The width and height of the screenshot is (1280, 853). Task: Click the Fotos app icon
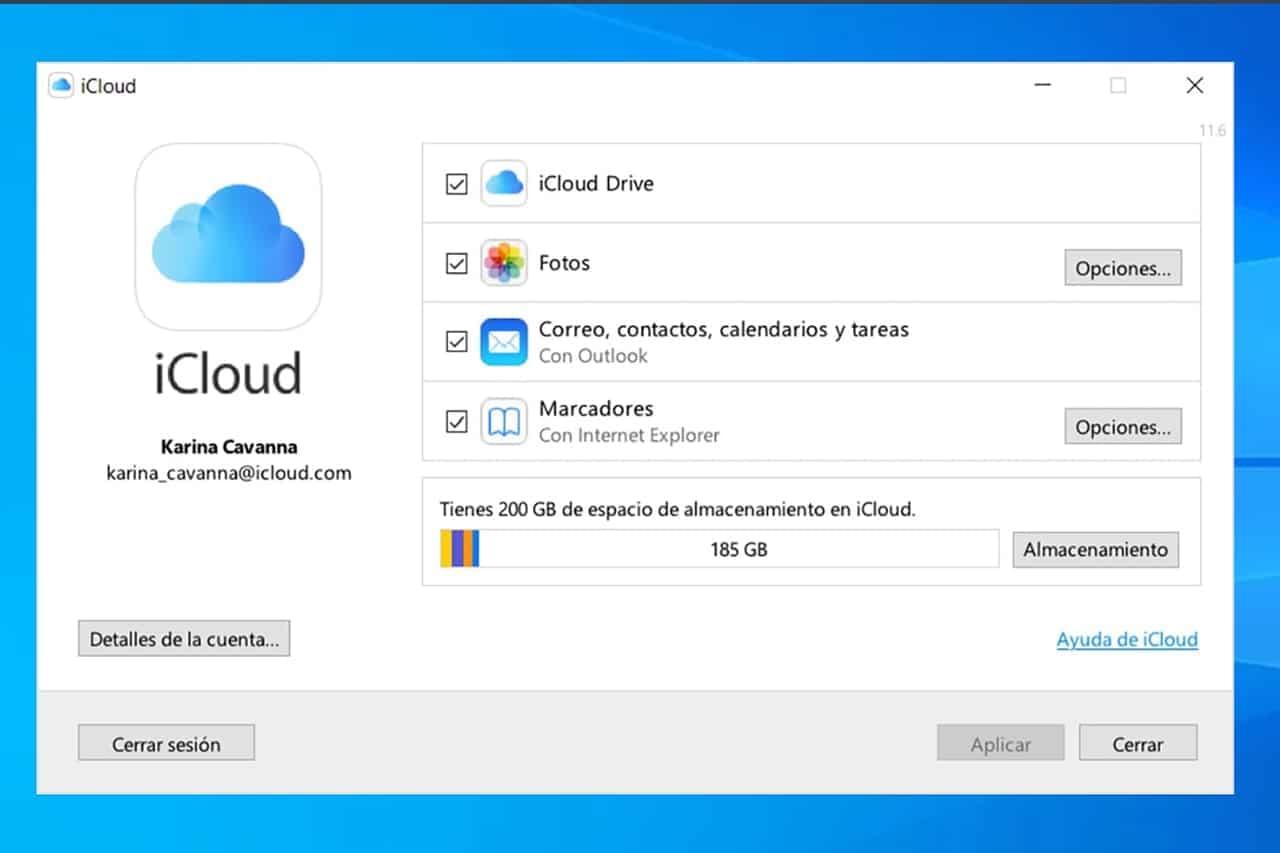coord(504,263)
